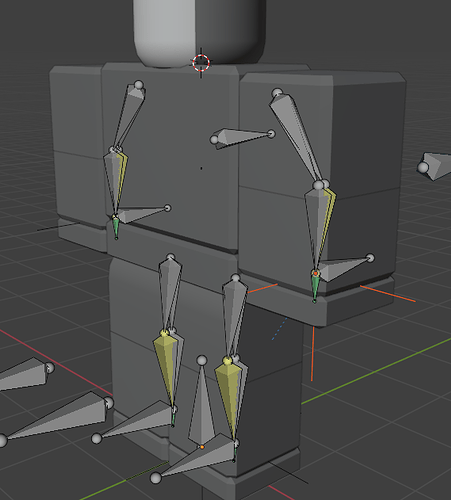Select the horizontal bone beside the screen-left hand
This screenshot has height=500, width=451.
coord(143,214)
